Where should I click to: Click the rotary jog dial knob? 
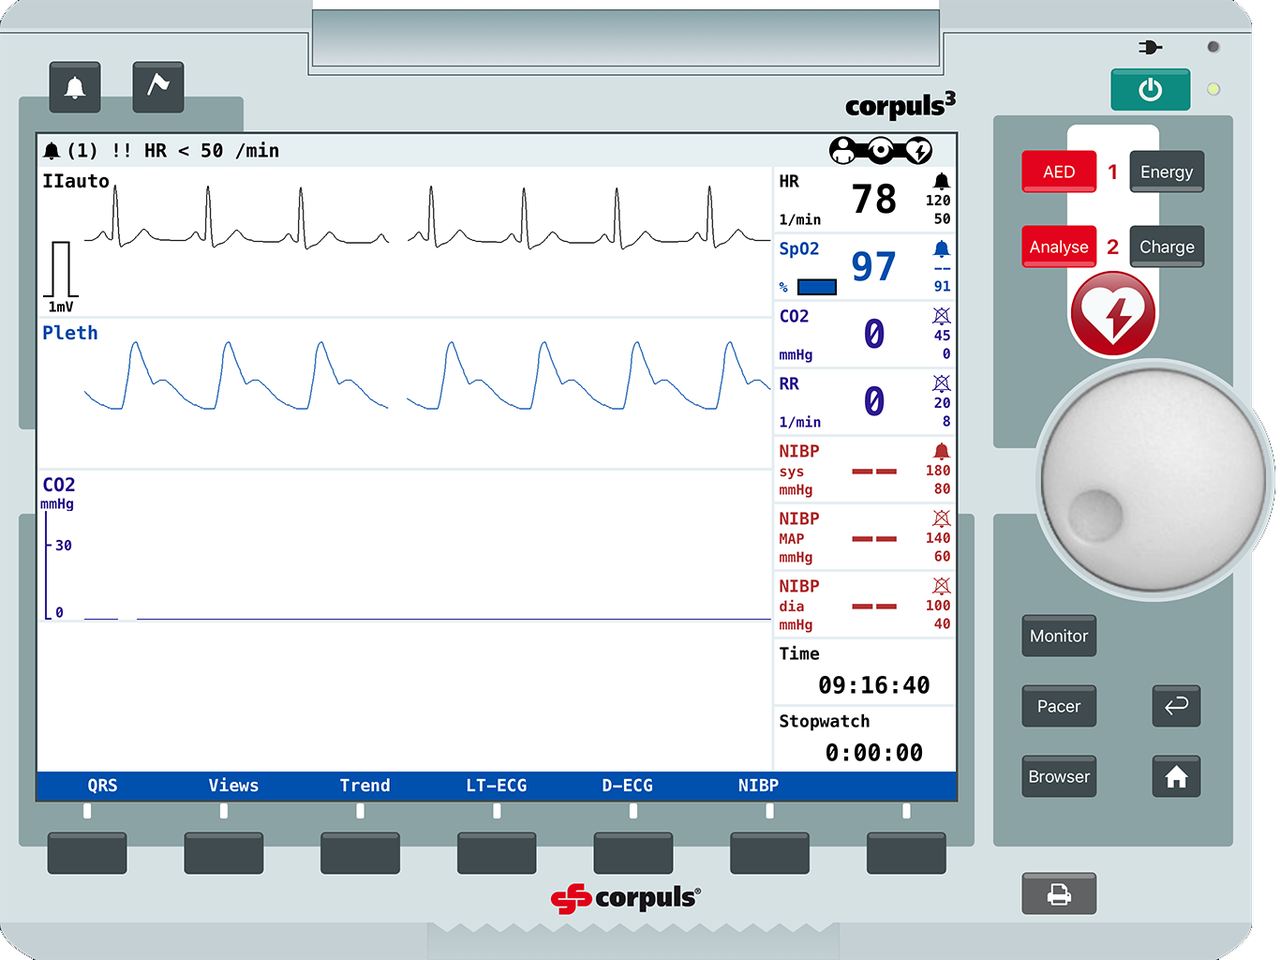(x=1153, y=480)
